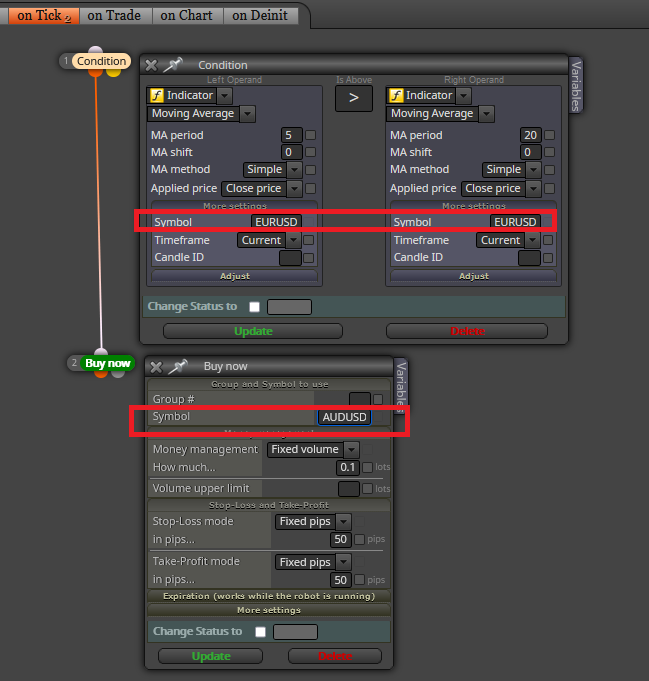
Task: Edit the Buy now Symbol AUDUSD field
Action: click(344, 417)
